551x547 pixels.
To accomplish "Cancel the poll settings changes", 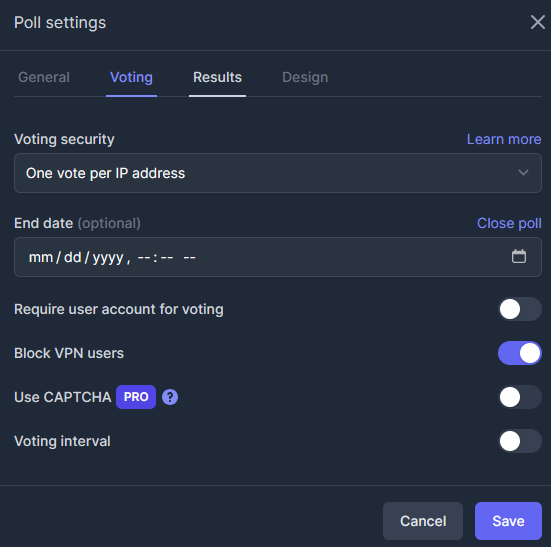I will point(423,521).
